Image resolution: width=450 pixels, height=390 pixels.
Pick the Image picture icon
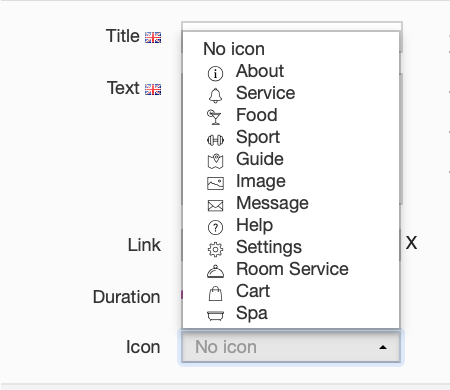click(215, 183)
